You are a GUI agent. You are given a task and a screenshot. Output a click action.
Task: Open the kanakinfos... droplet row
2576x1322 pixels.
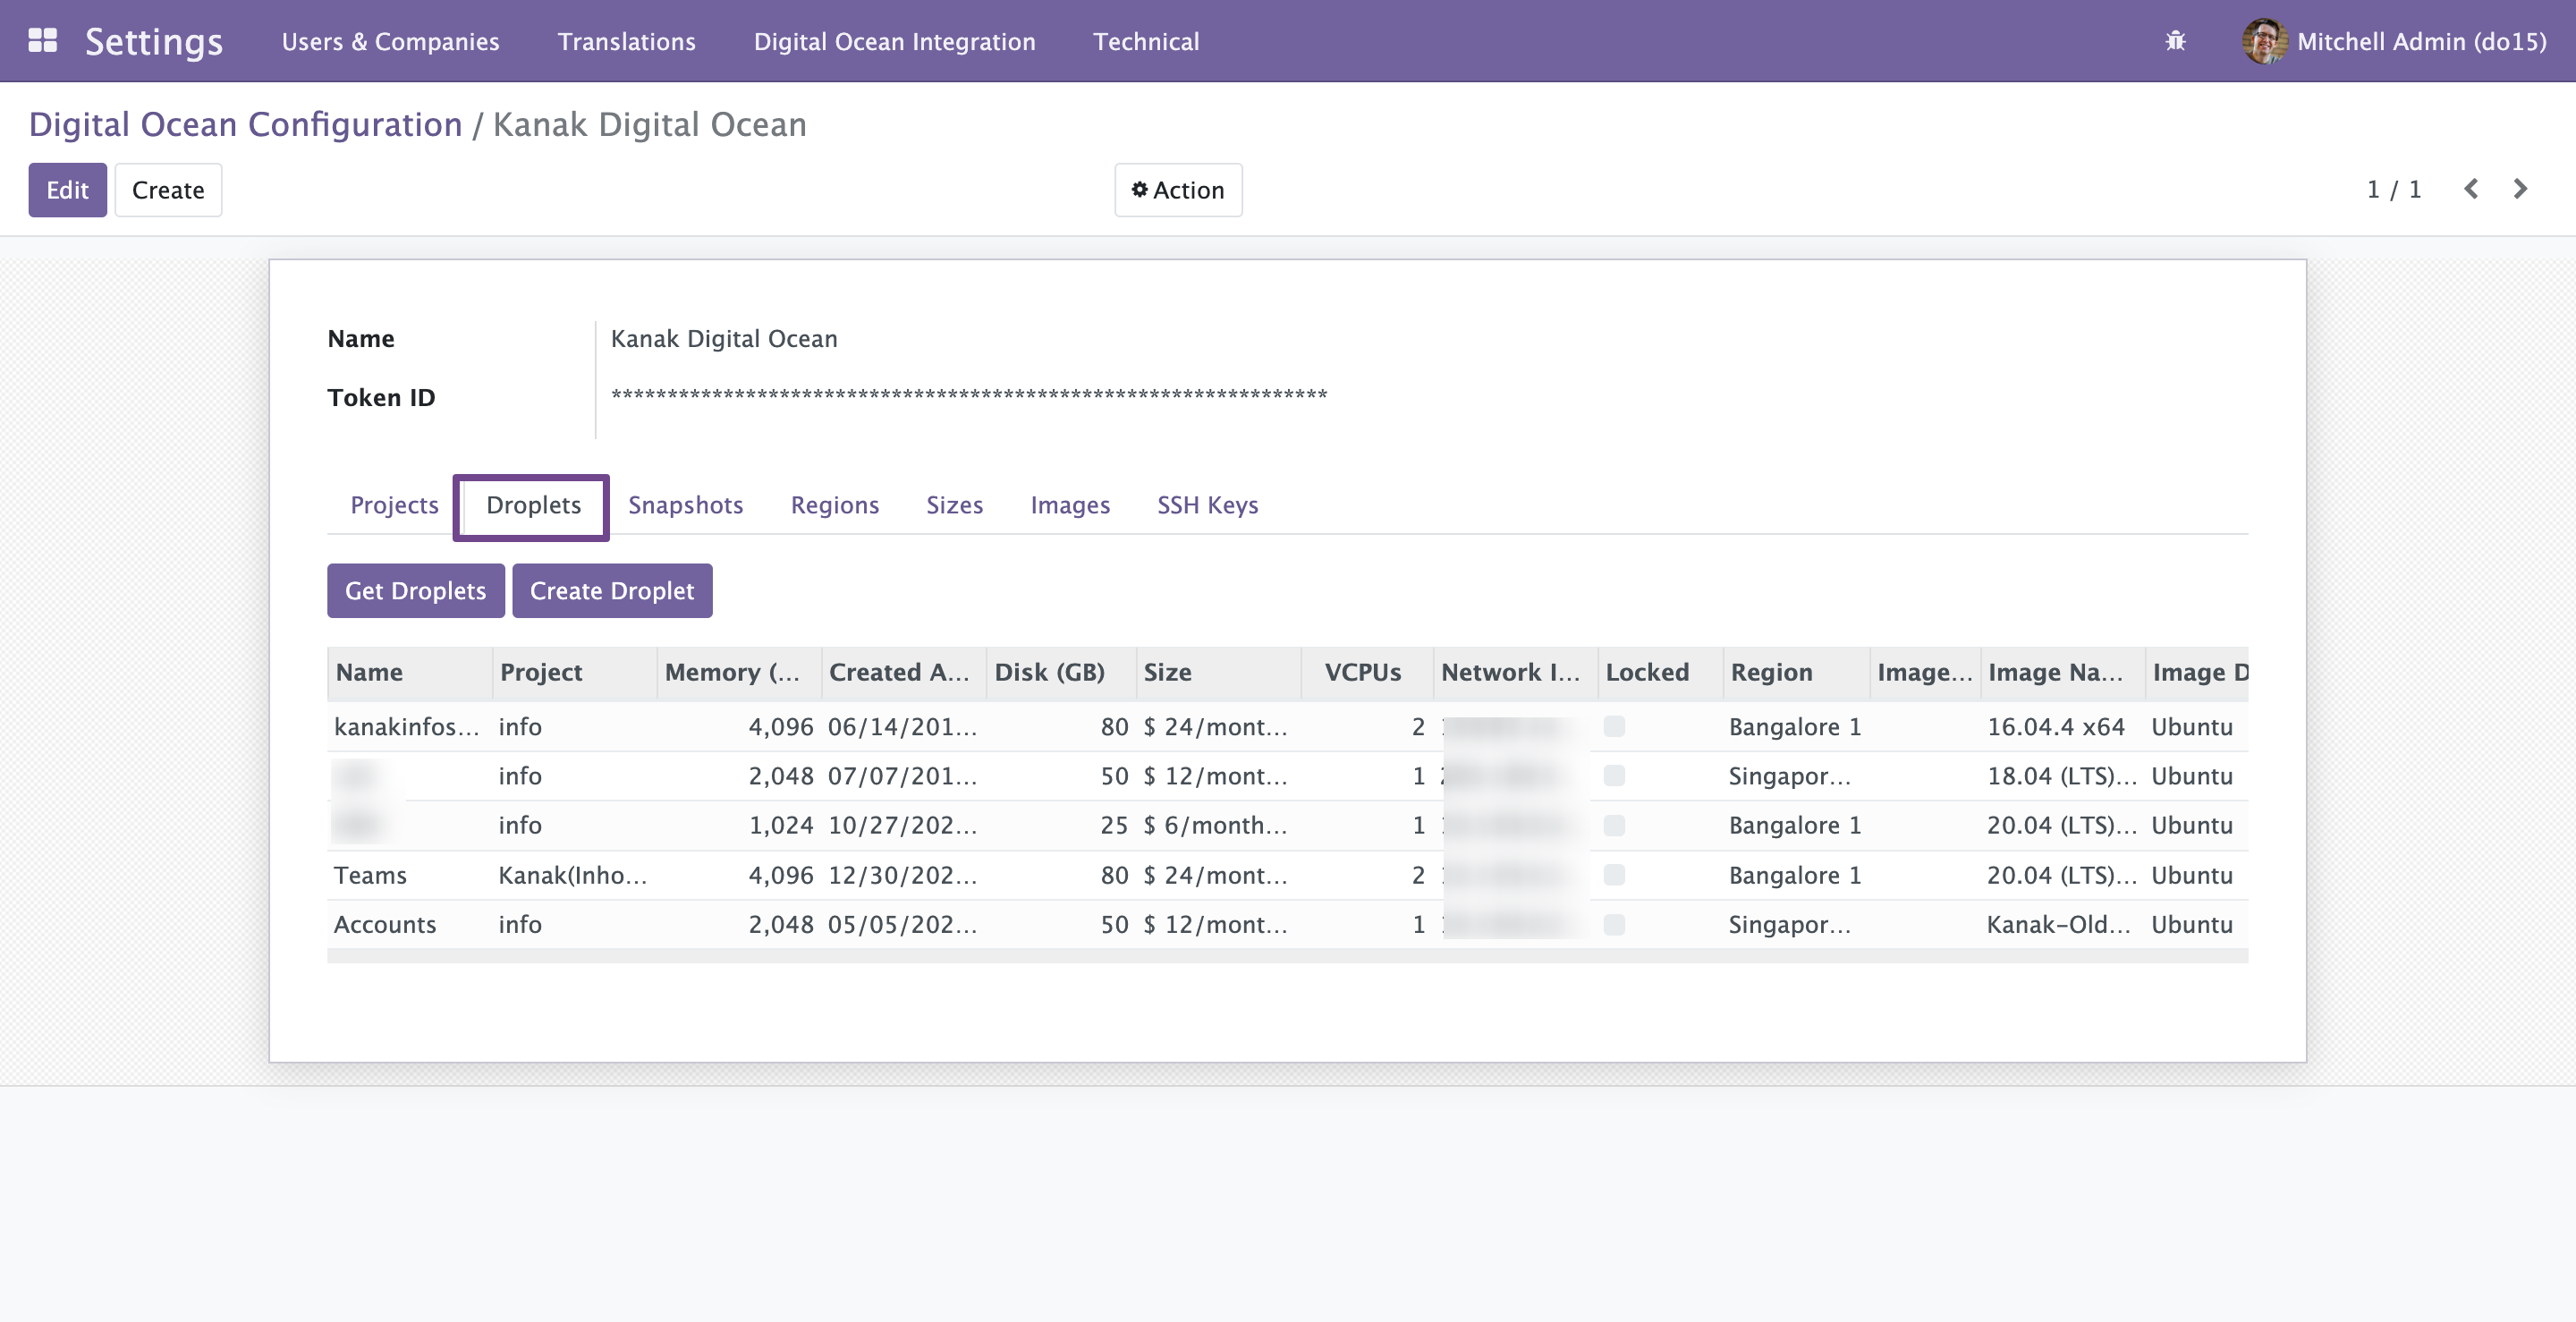pos(1287,726)
